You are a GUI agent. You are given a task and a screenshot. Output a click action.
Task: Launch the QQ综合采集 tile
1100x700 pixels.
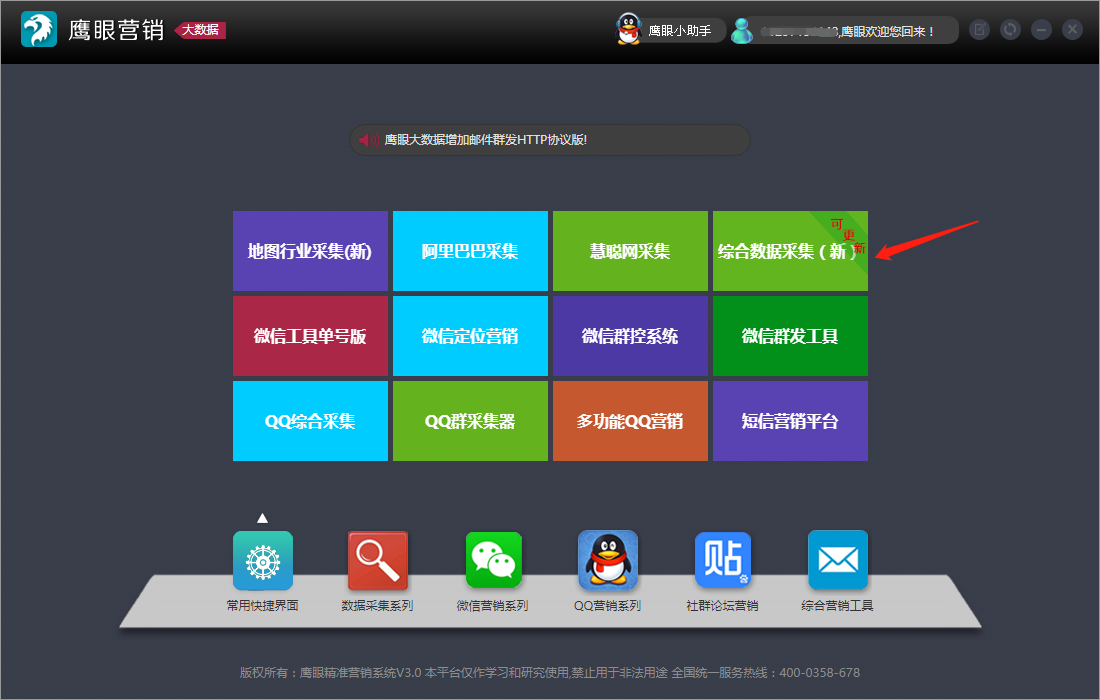310,421
